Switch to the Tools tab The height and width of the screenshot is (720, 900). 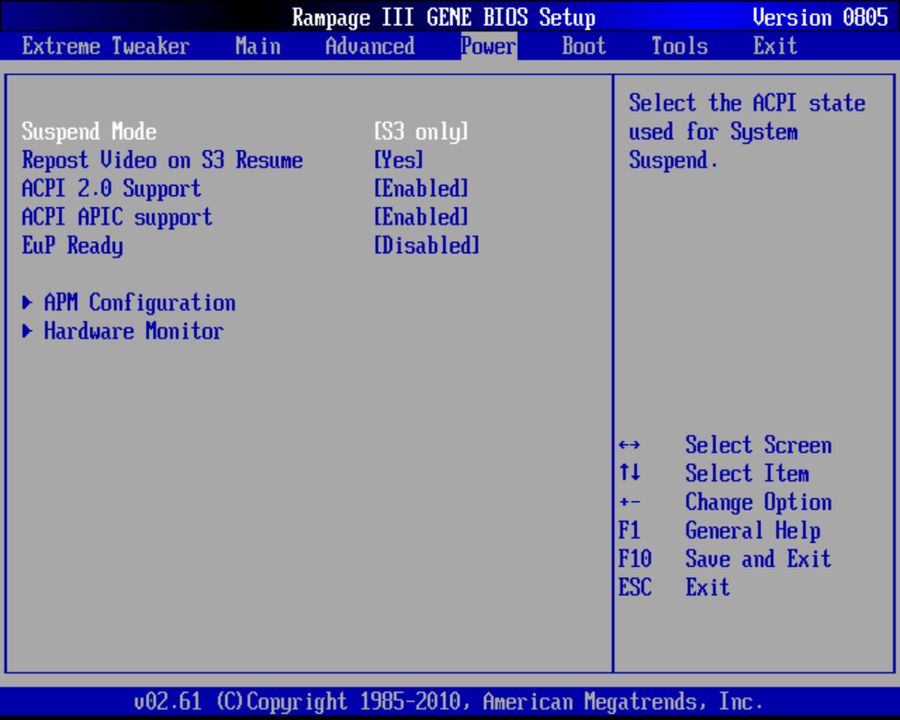click(x=680, y=46)
